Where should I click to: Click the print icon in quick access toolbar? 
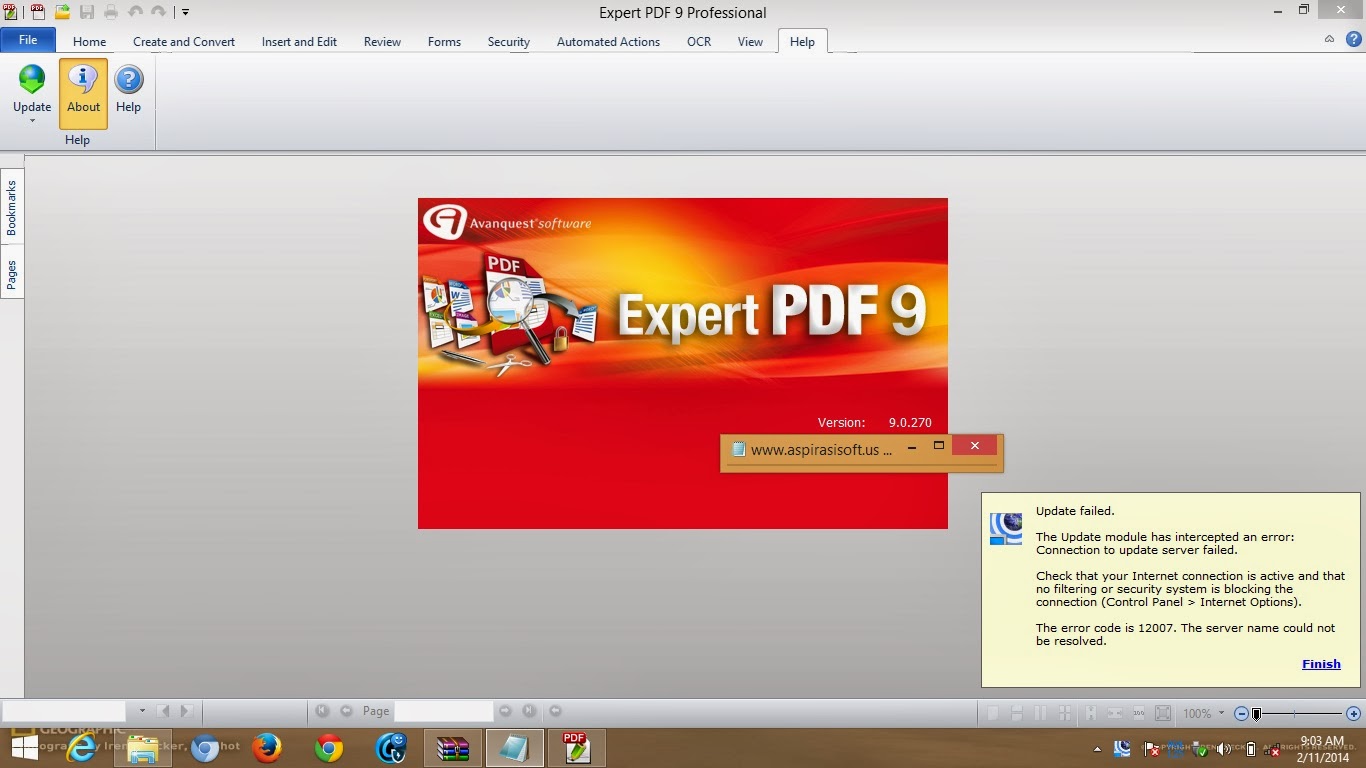point(111,12)
